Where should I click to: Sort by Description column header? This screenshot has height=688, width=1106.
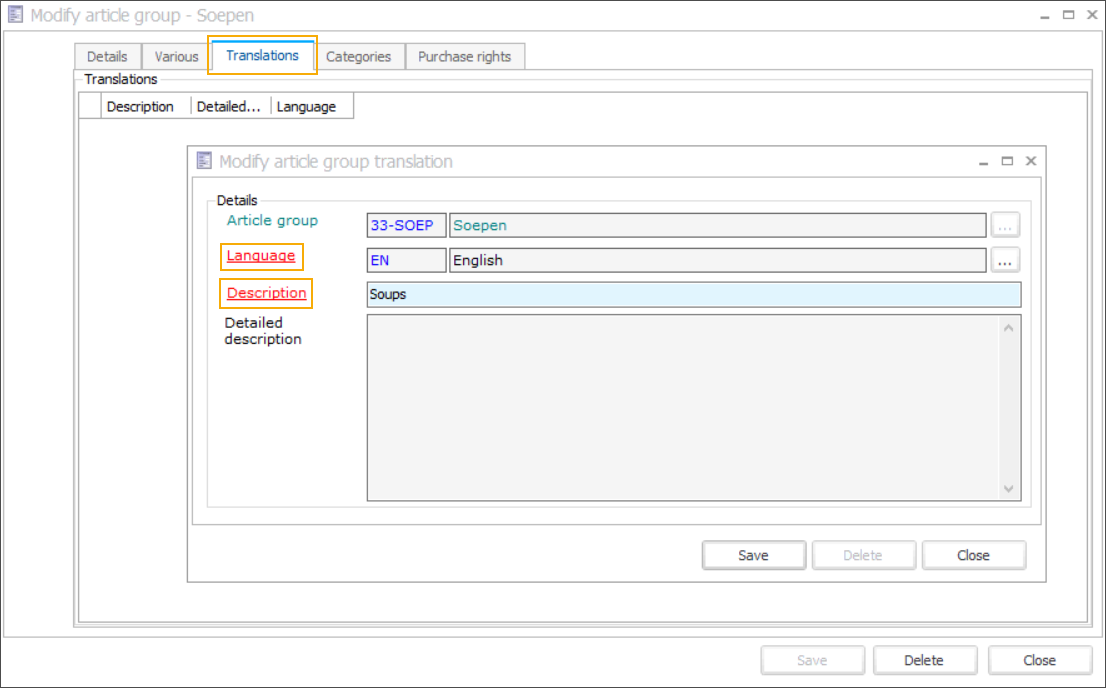(140, 107)
